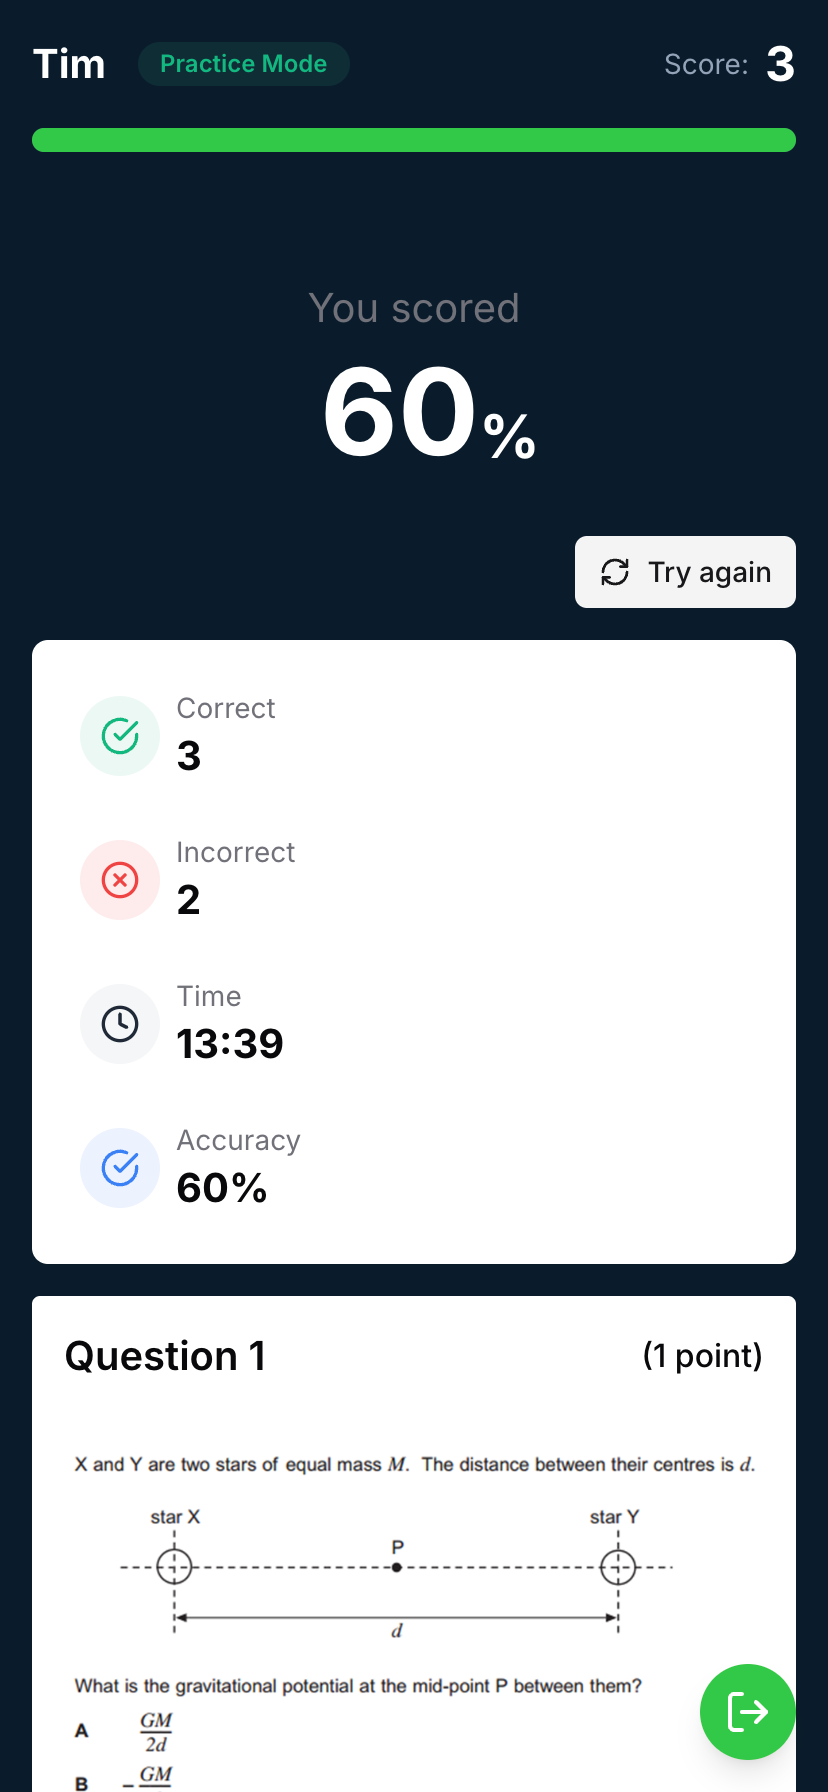Click the Question 1 heading

(x=166, y=1356)
